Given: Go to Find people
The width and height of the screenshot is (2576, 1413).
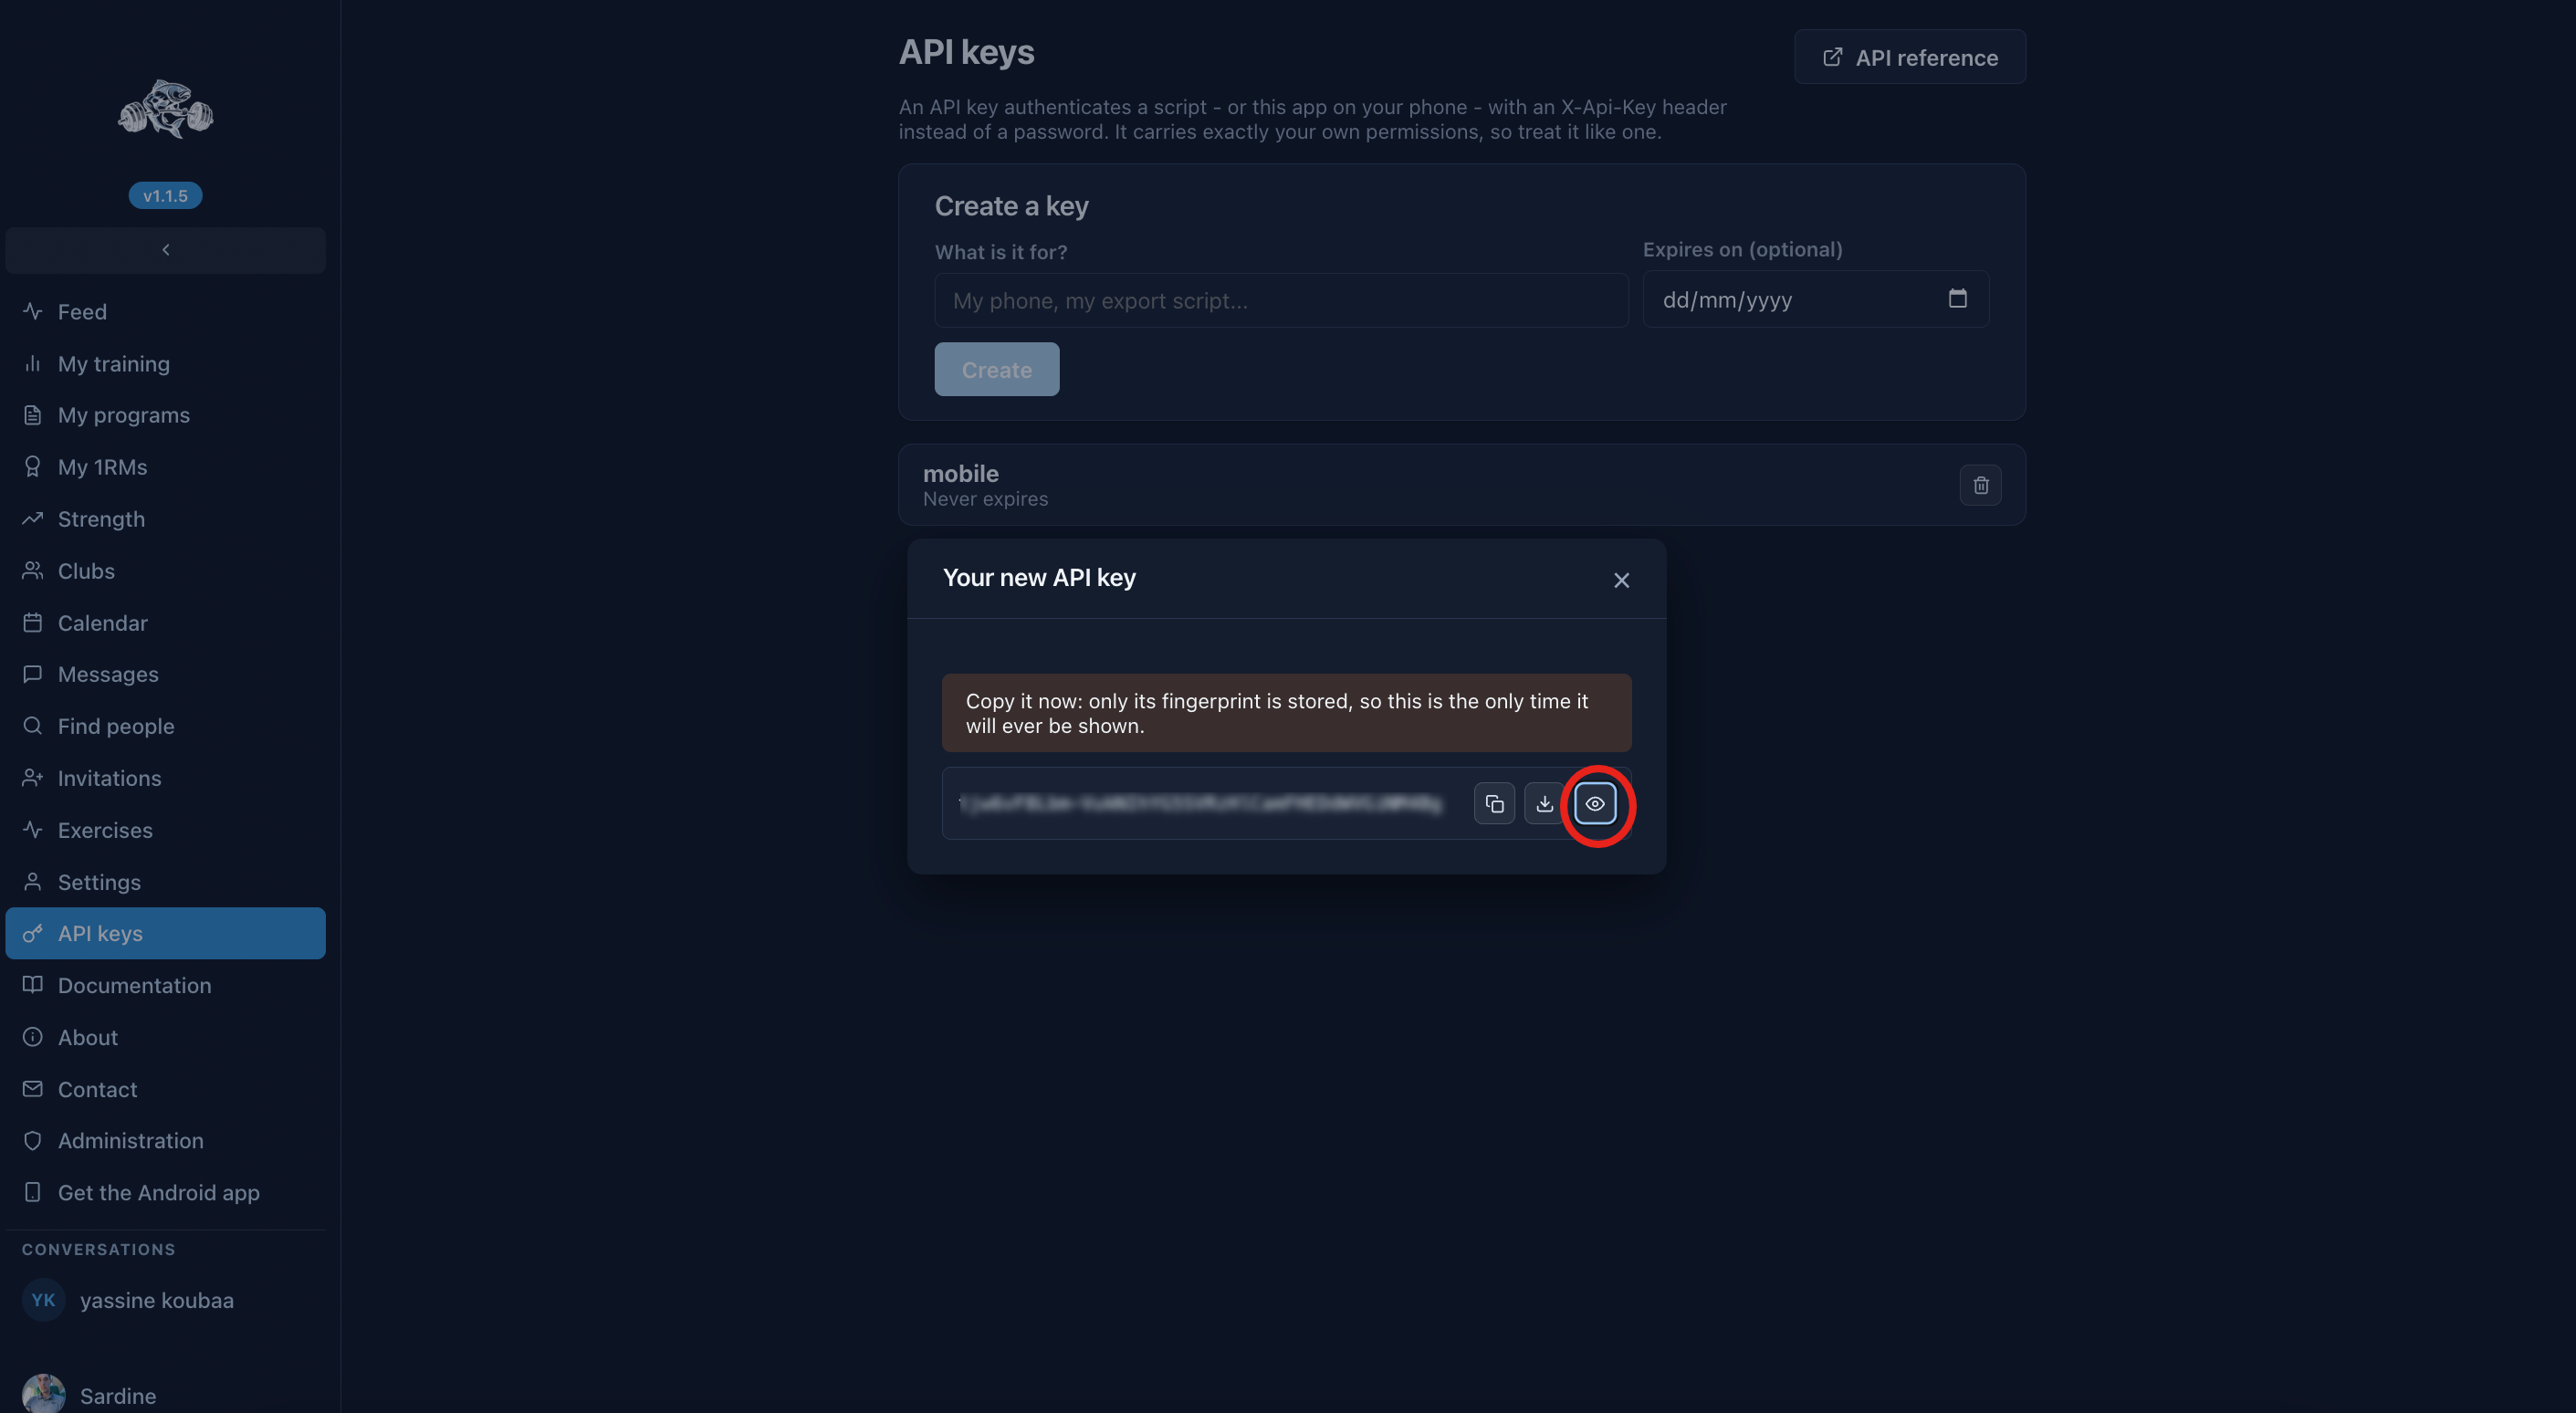Looking at the screenshot, I should (165, 726).
